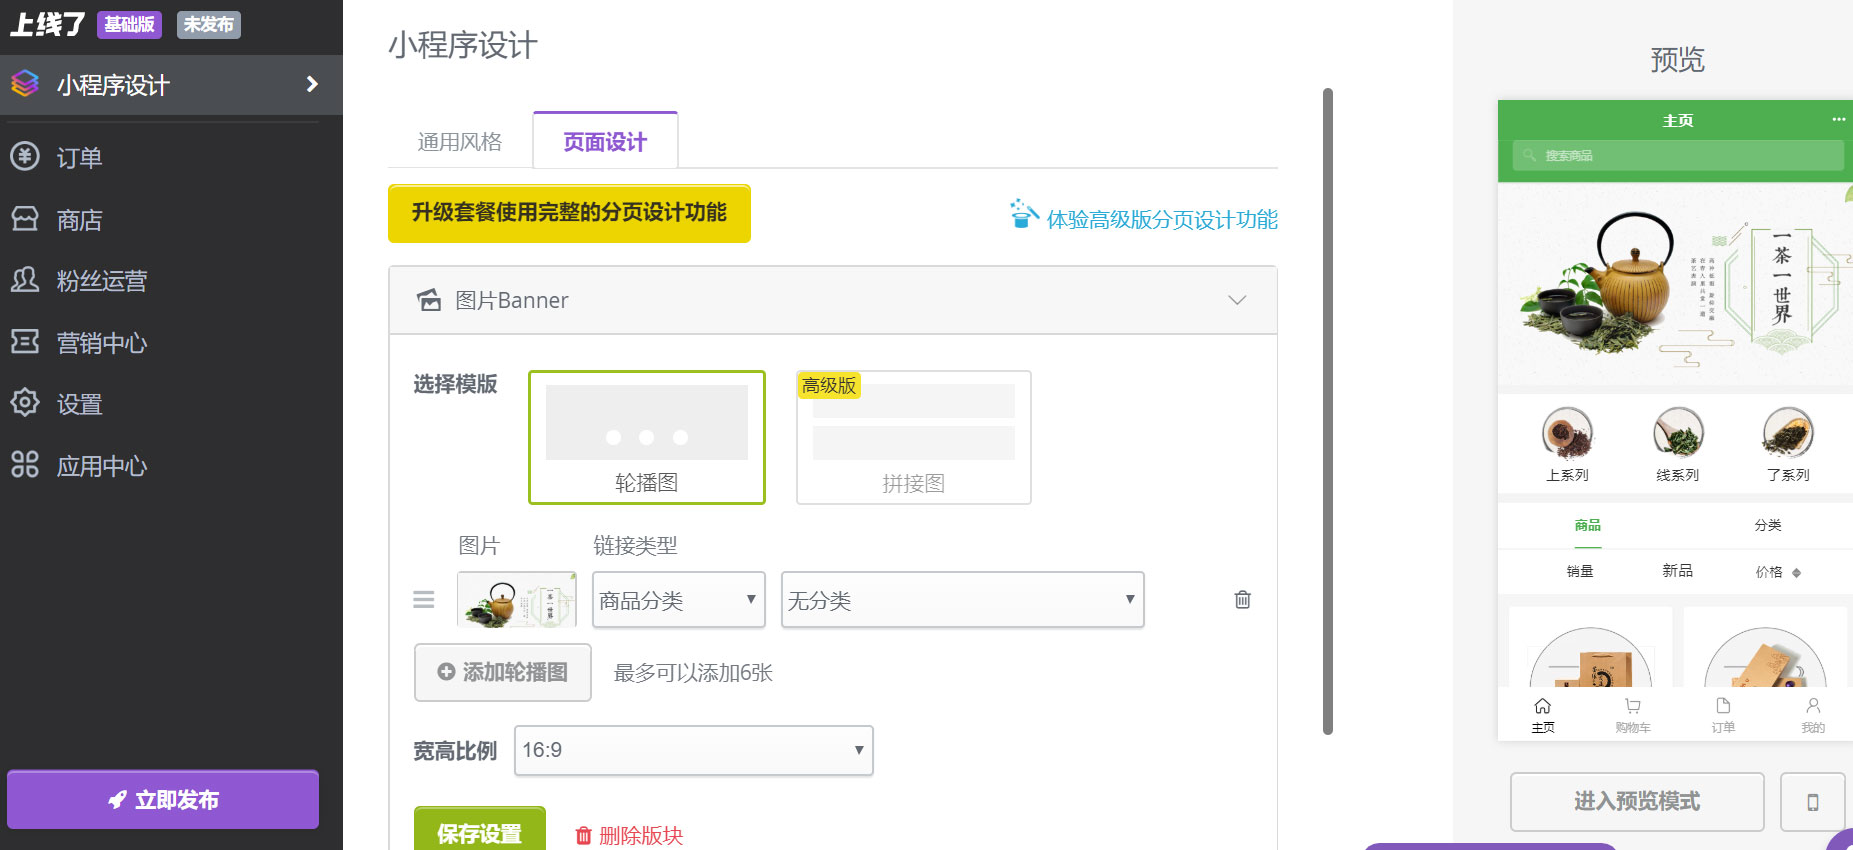Click 添加轮播图 button
1853x850 pixels.
pyautogui.click(x=503, y=672)
